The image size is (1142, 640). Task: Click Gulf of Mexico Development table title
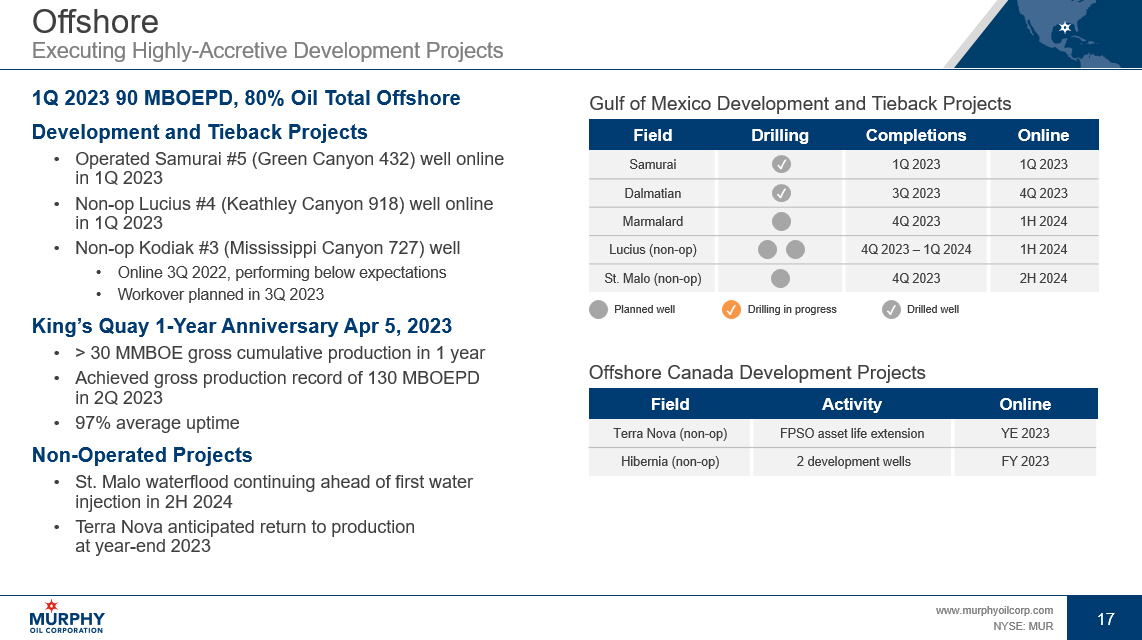point(800,104)
